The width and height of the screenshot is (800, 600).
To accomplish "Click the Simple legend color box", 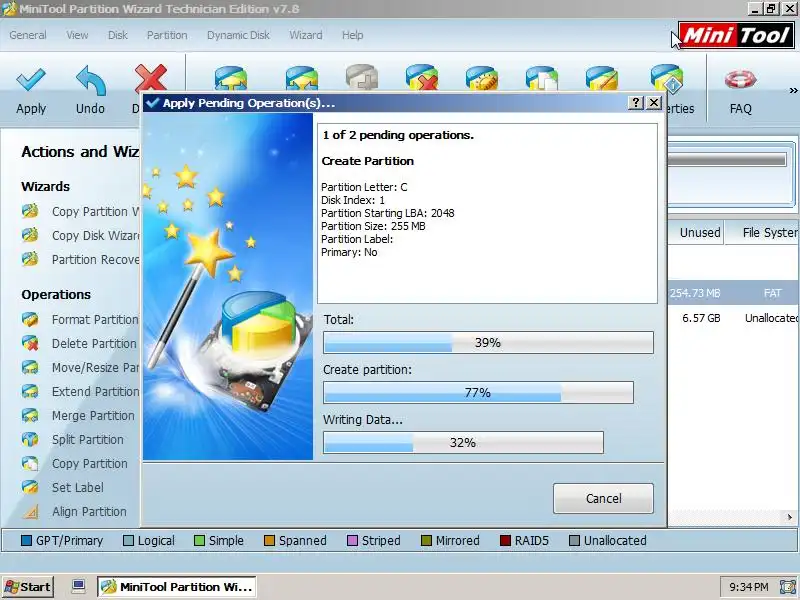I will pyautogui.click(x=199, y=540).
